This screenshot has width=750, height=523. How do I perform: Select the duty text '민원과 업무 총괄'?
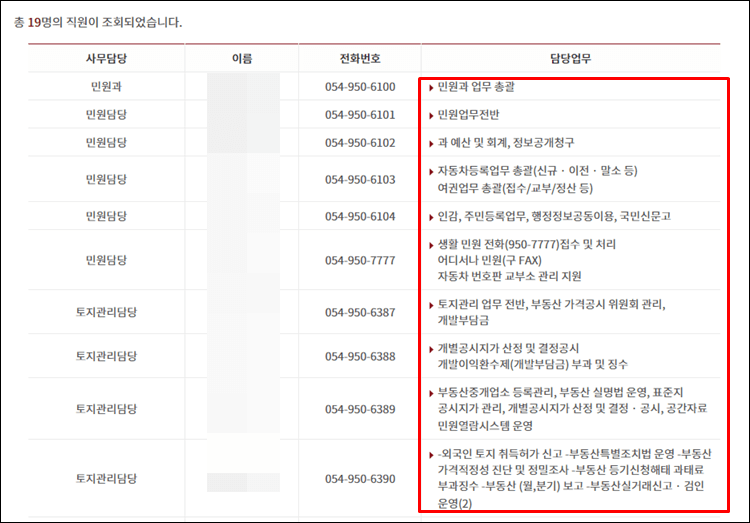(476, 87)
